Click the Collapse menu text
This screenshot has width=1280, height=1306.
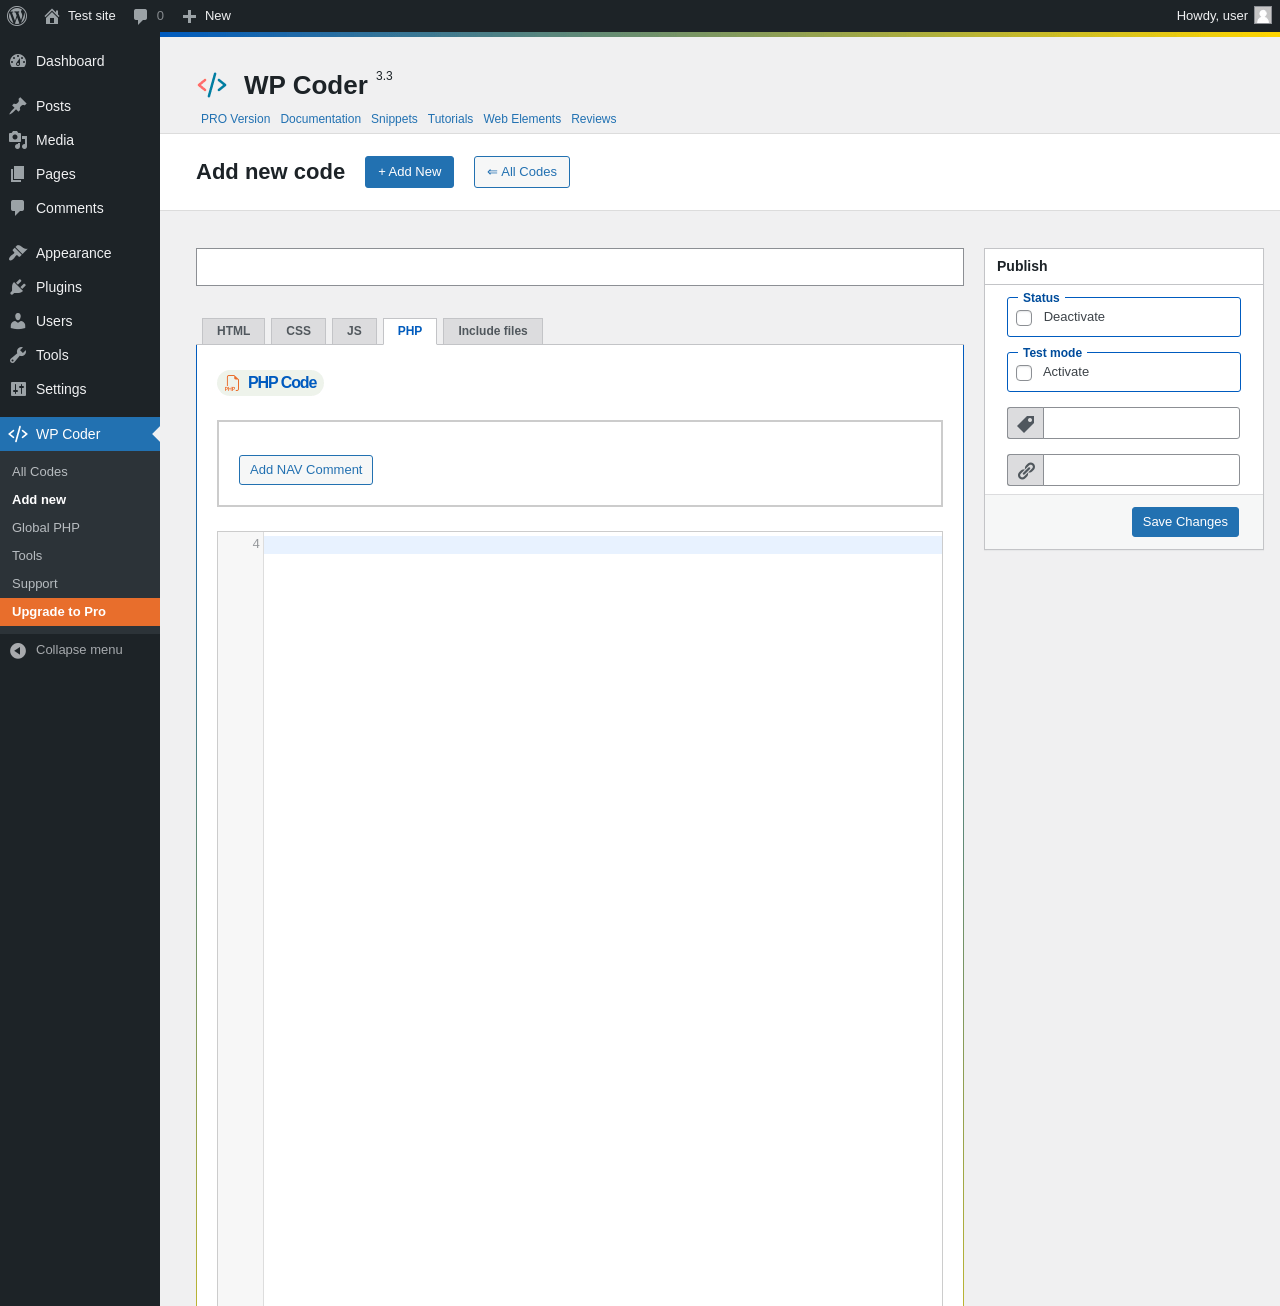pyautogui.click(x=79, y=650)
